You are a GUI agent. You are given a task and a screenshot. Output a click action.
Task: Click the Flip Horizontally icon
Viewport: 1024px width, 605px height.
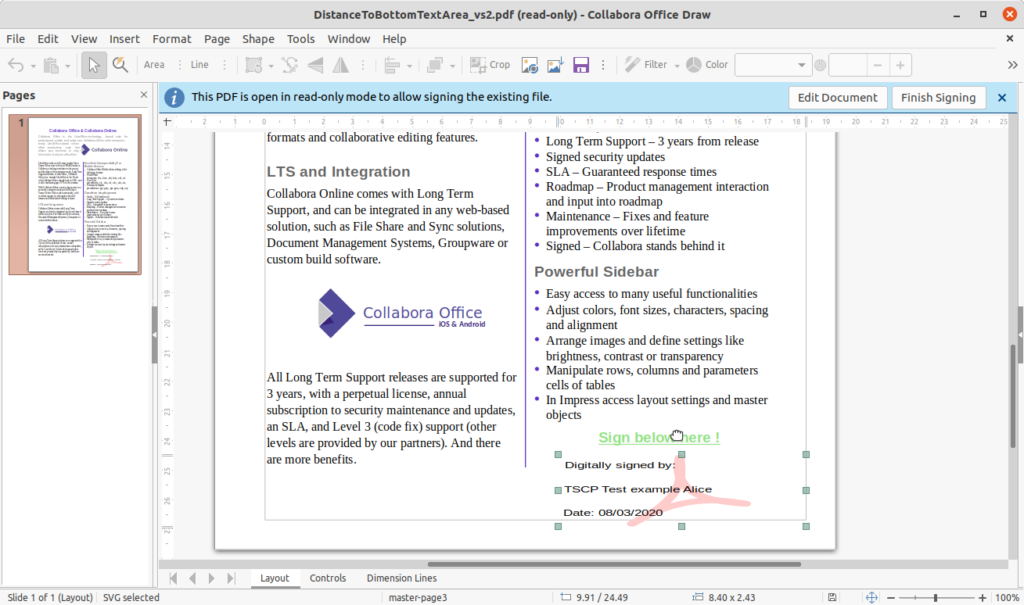coord(340,65)
